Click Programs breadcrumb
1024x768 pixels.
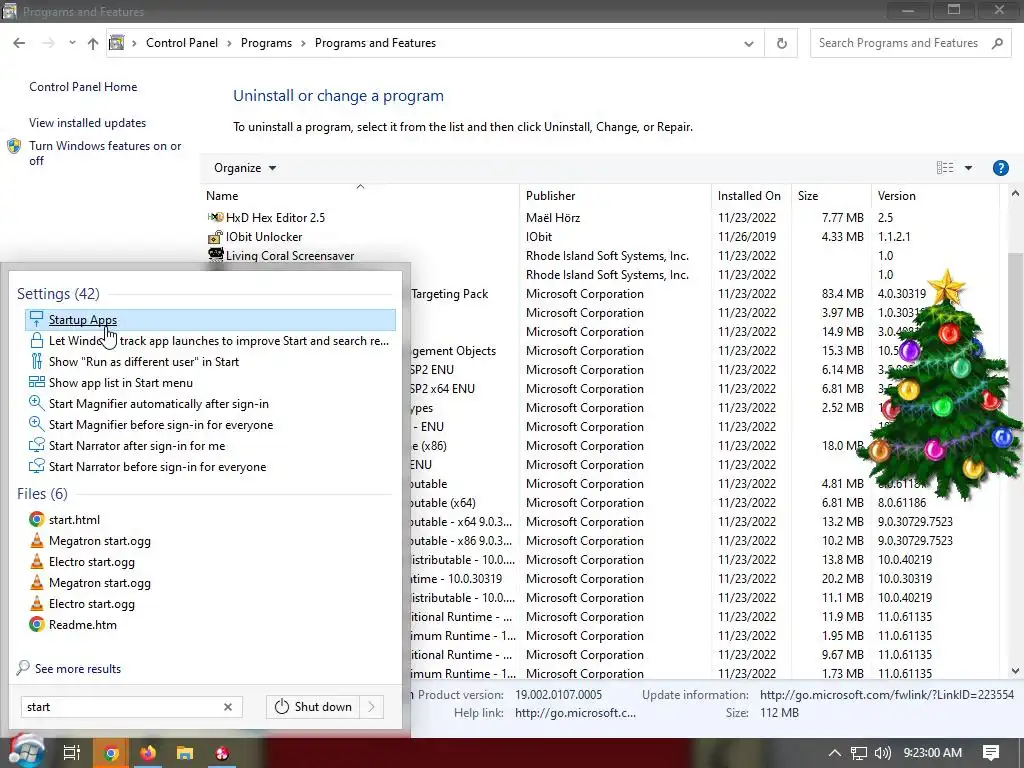[266, 43]
